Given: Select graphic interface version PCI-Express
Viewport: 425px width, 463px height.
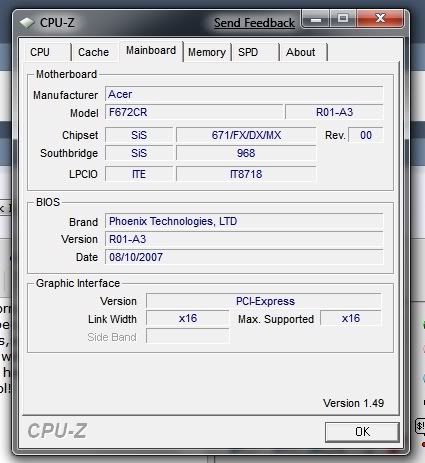Looking at the screenshot, I should (264, 301).
